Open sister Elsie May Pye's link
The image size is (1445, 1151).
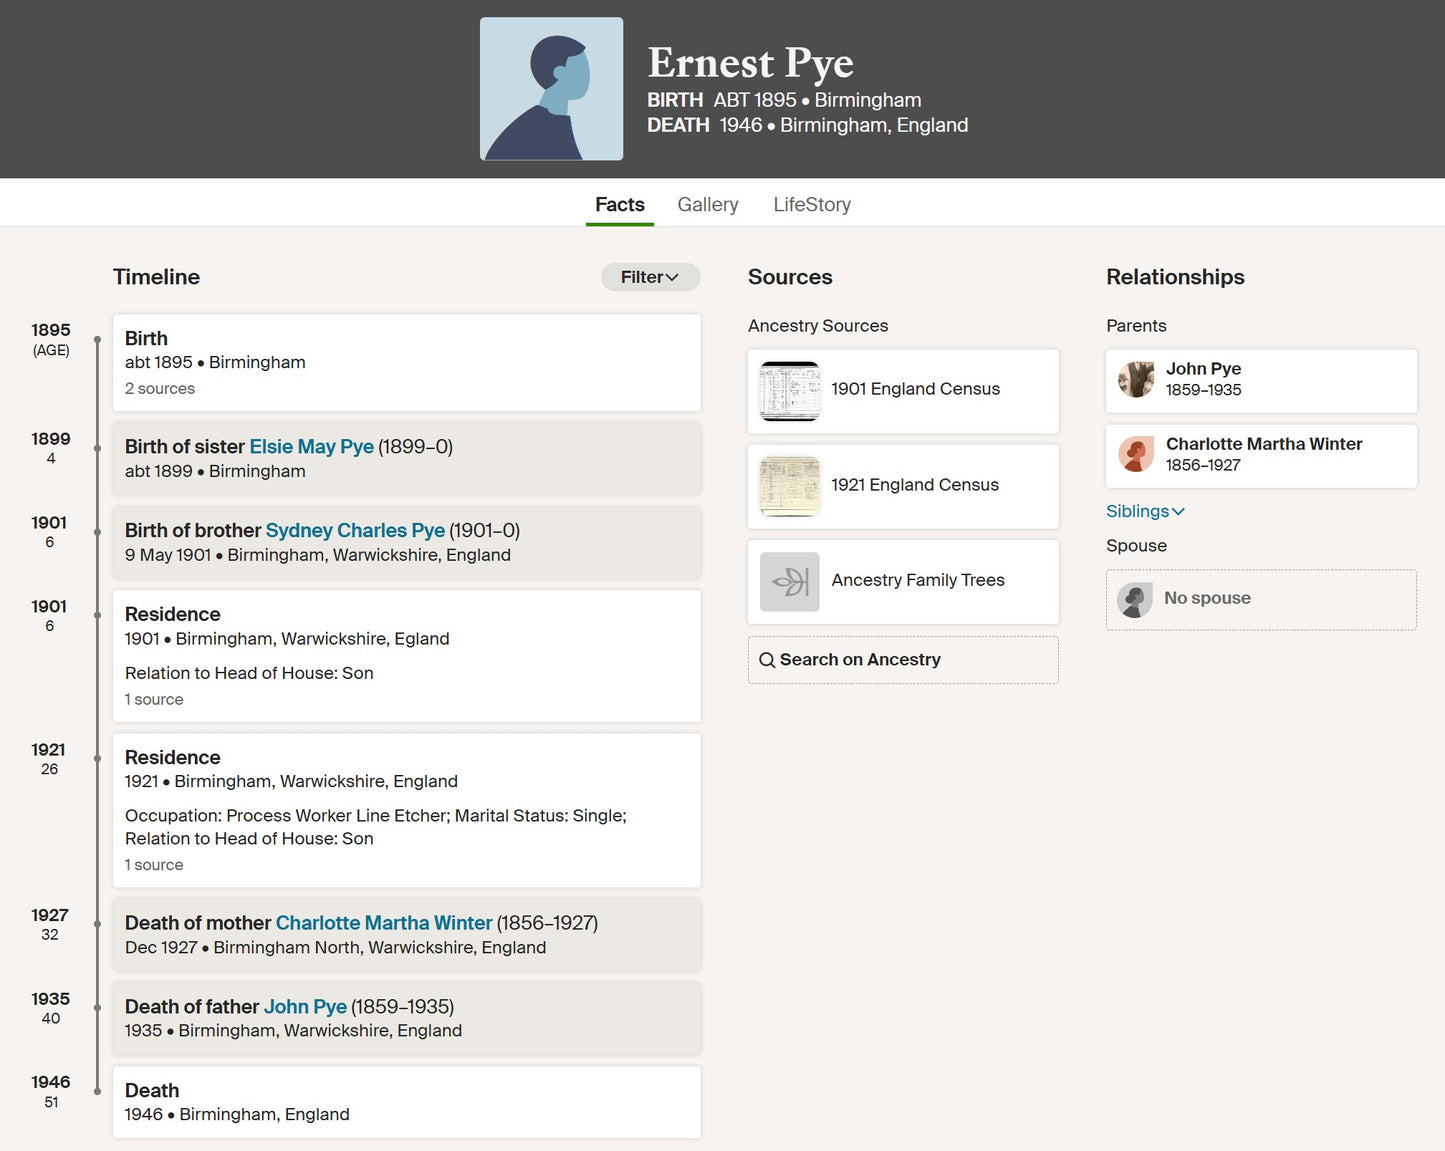pos(311,447)
